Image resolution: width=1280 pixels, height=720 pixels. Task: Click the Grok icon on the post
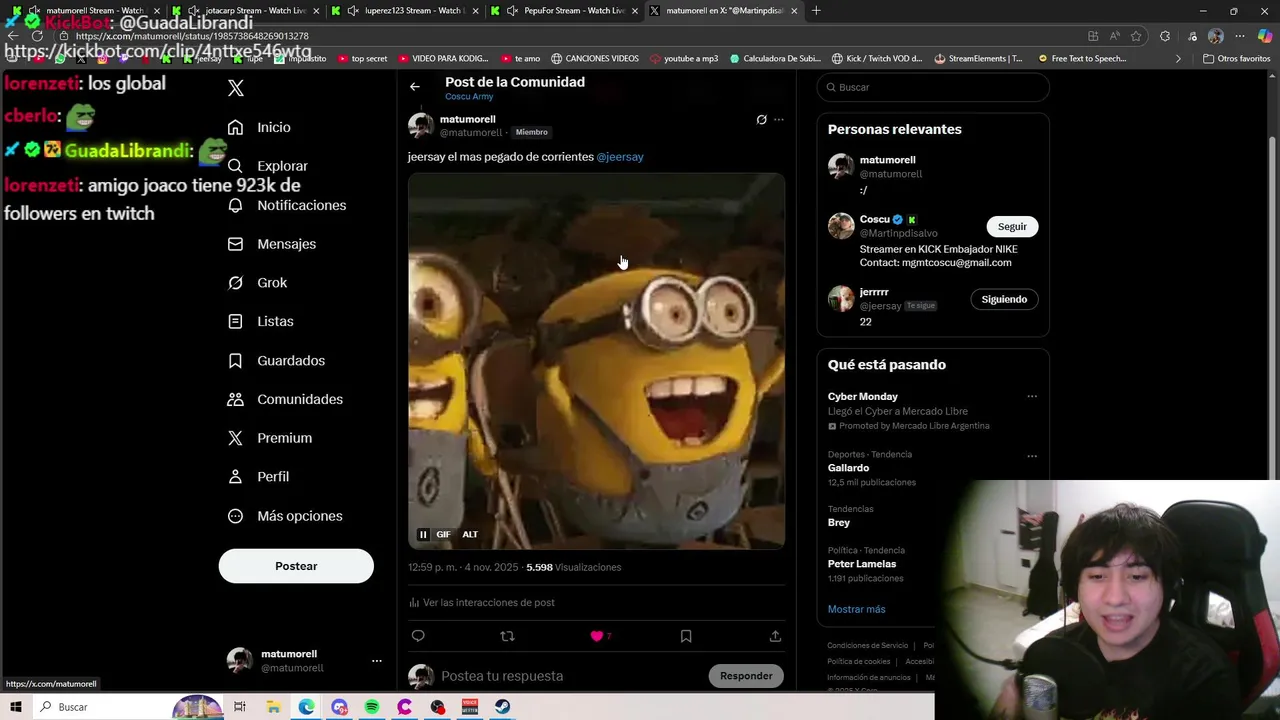[761, 120]
